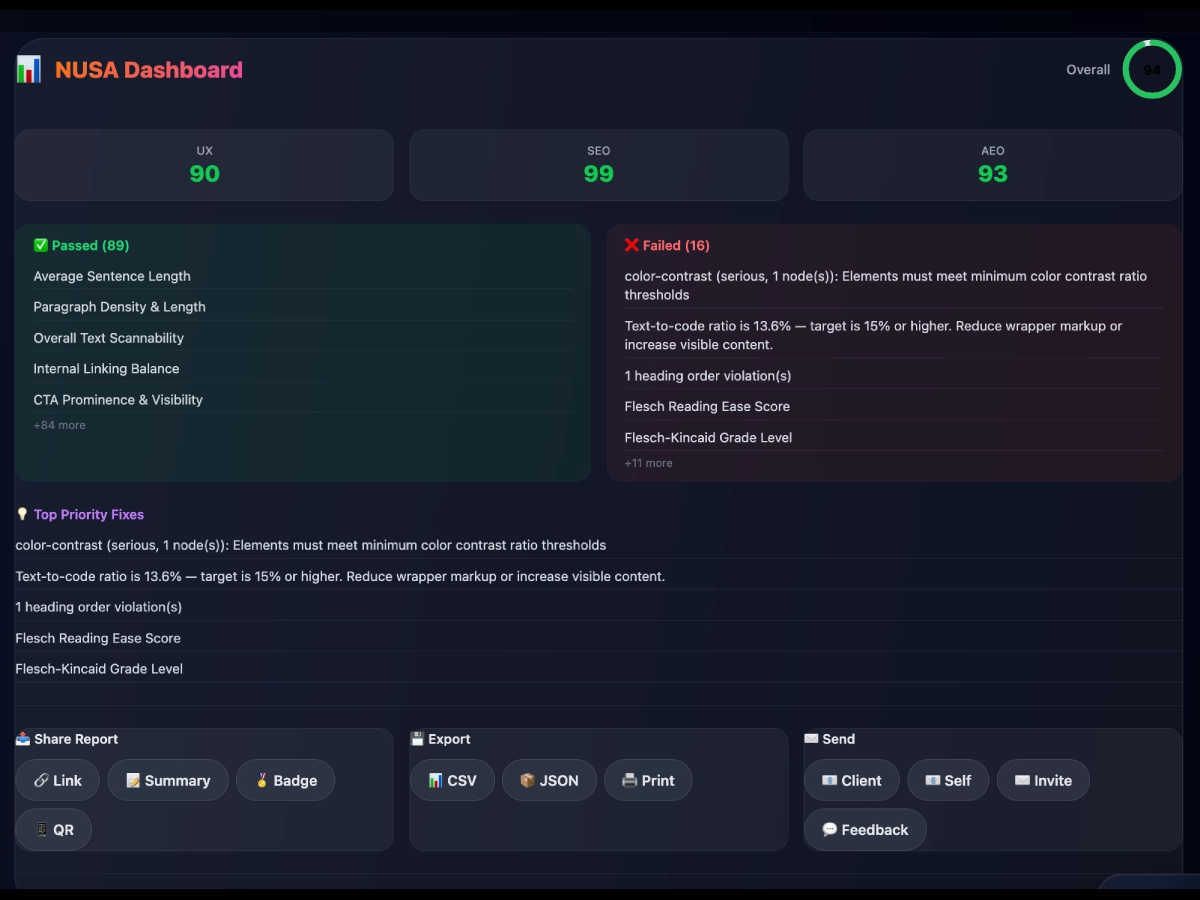Send the report to Self

[x=948, y=781]
